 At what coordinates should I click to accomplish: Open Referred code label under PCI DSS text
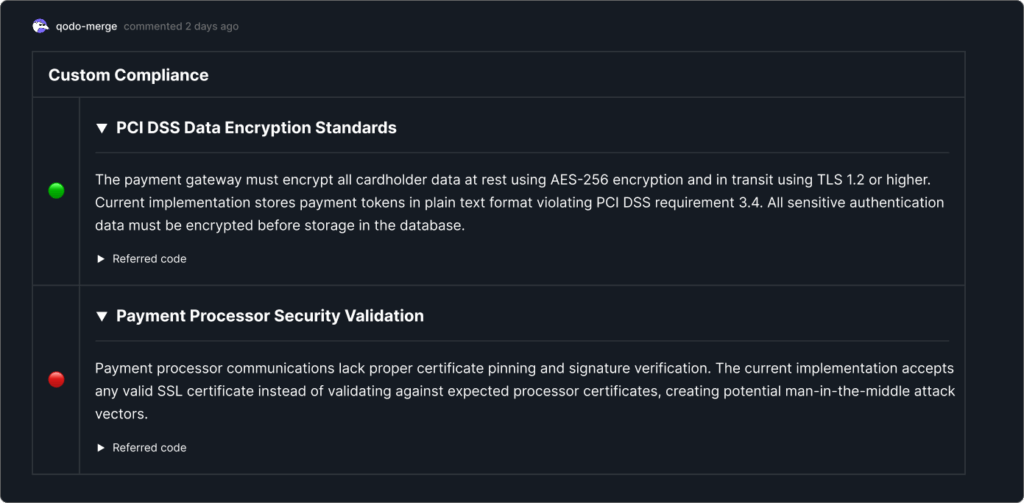point(149,259)
